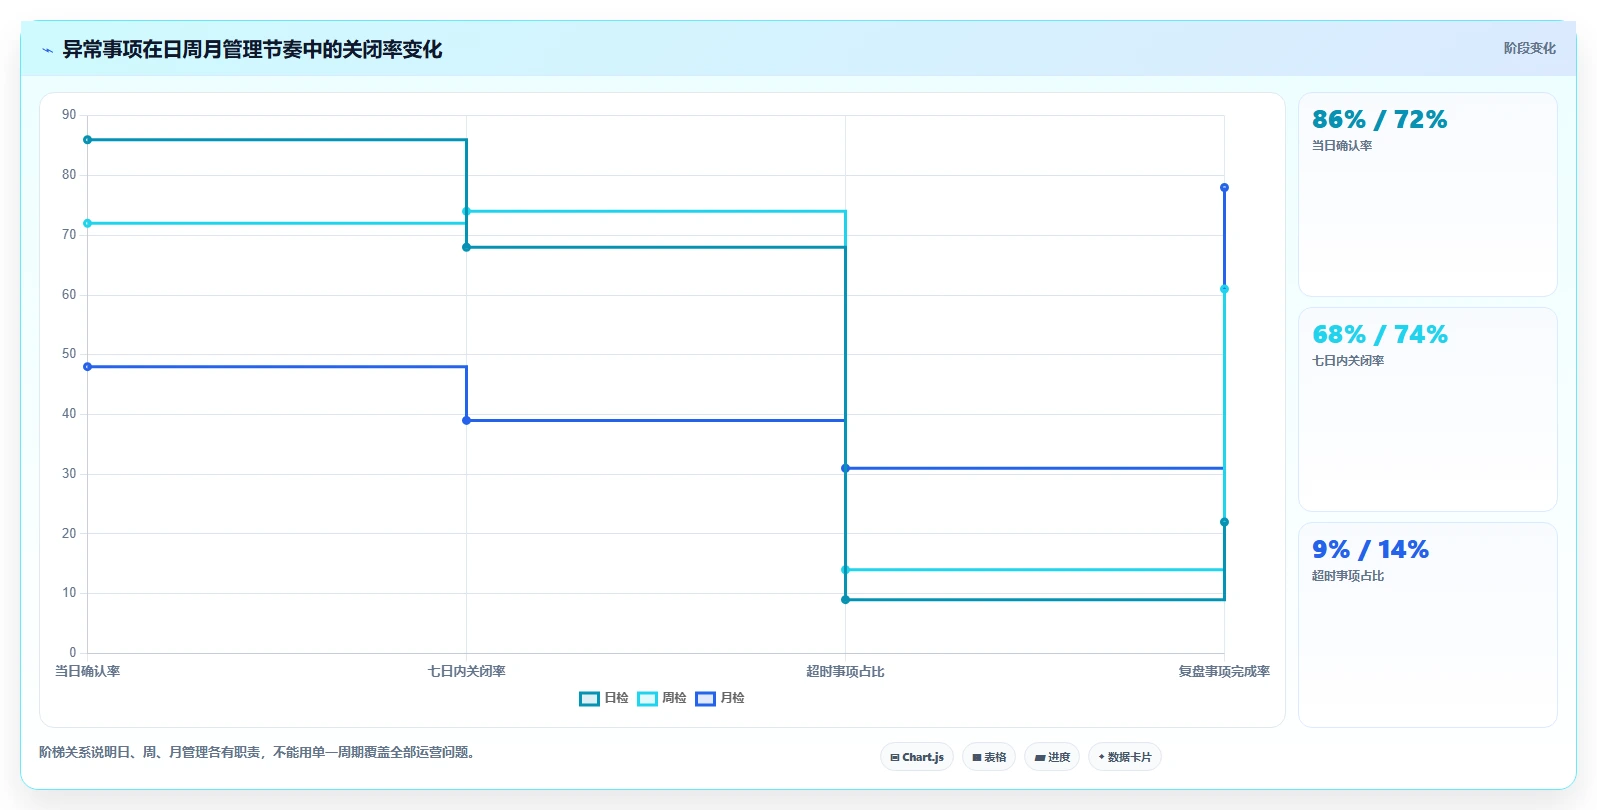Click 周检 data point at 14 on 超时事项占比
The height and width of the screenshot is (810, 1597).
coord(845,570)
